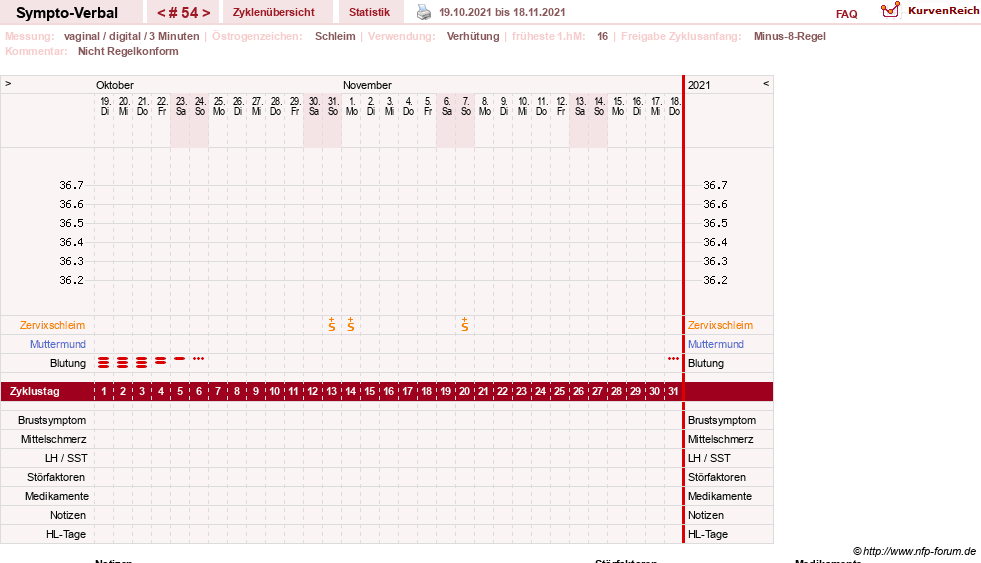Click right temperature label 36.2
Screen dimensions: 981x563
(715, 280)
